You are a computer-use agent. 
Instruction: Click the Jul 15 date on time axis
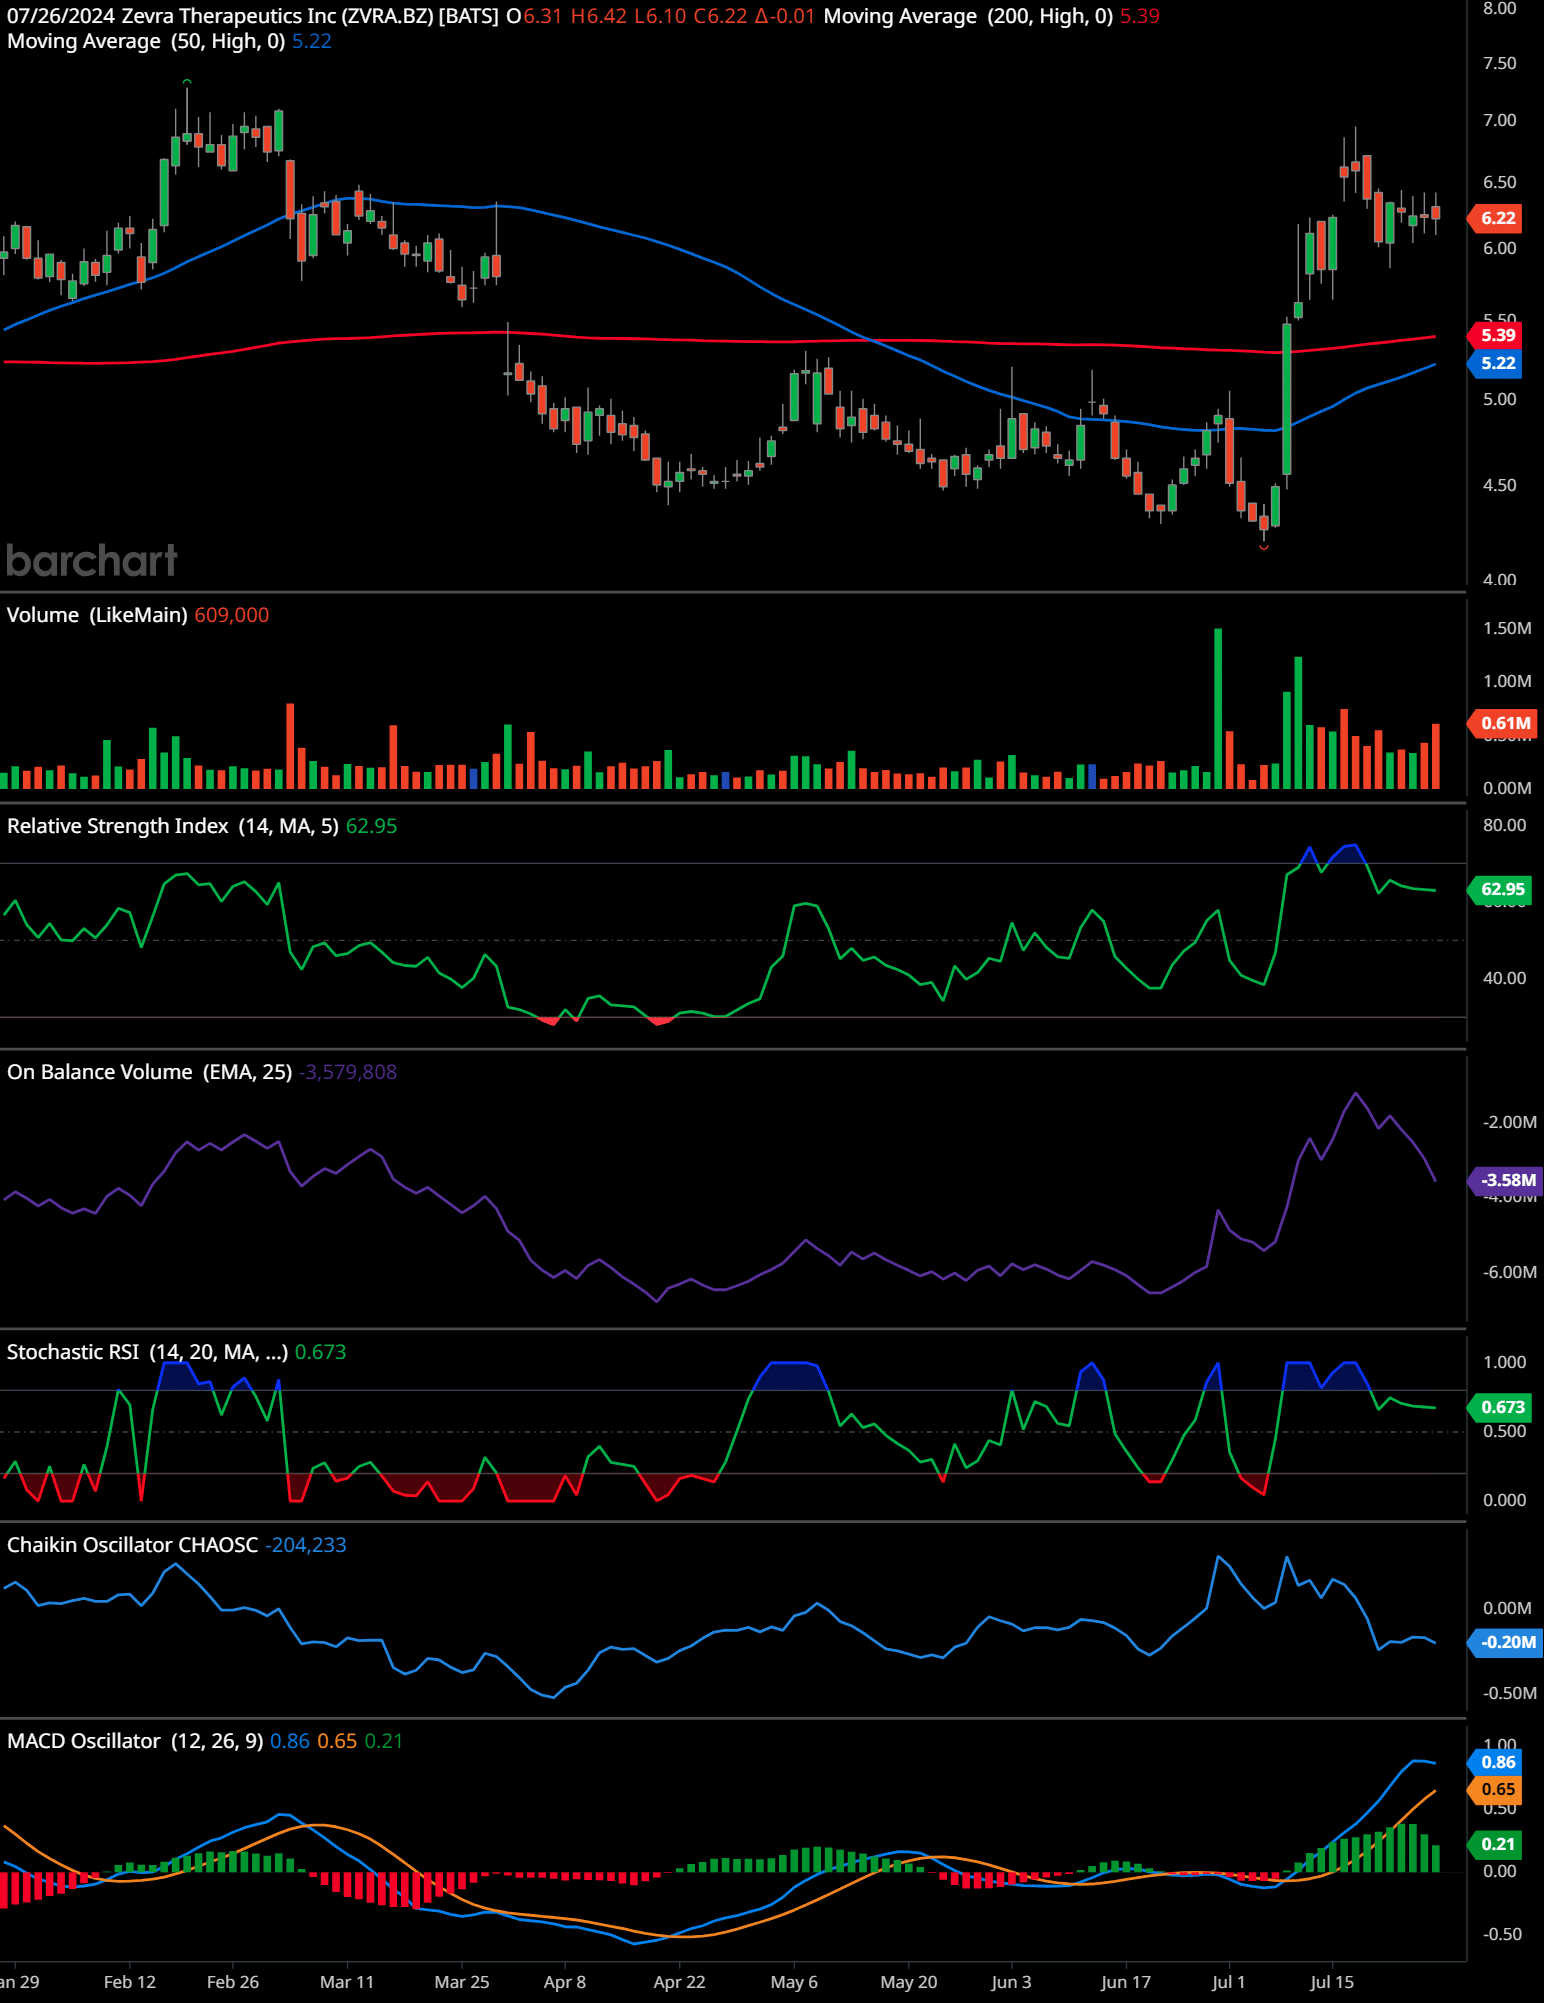point(1332,1982)
